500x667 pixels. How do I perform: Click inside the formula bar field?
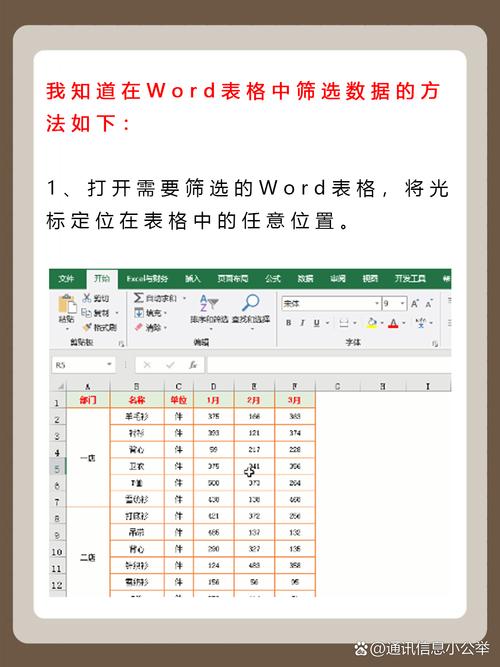[329, 365]
